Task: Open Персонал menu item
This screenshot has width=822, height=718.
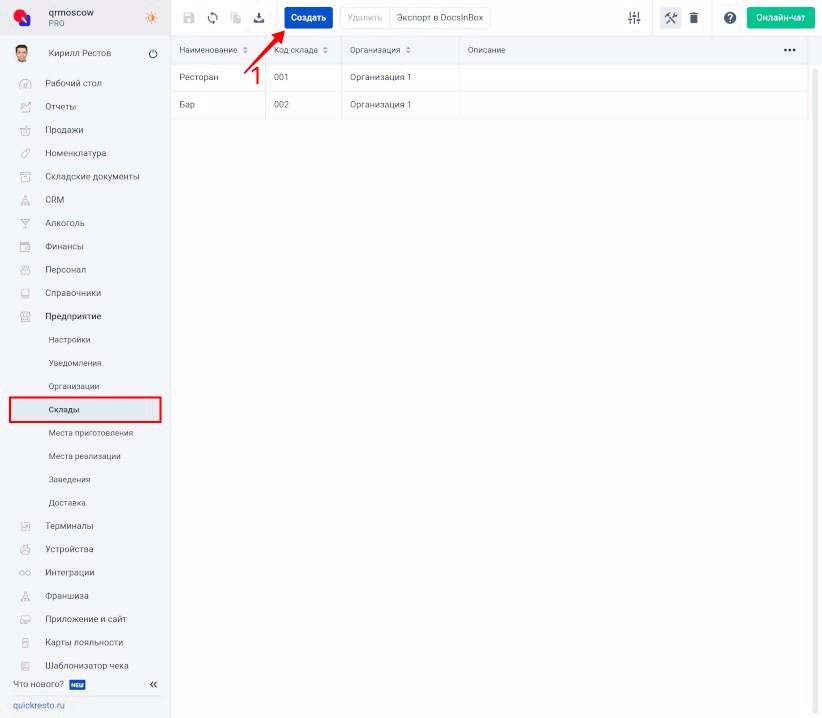Action: point(66,270)
